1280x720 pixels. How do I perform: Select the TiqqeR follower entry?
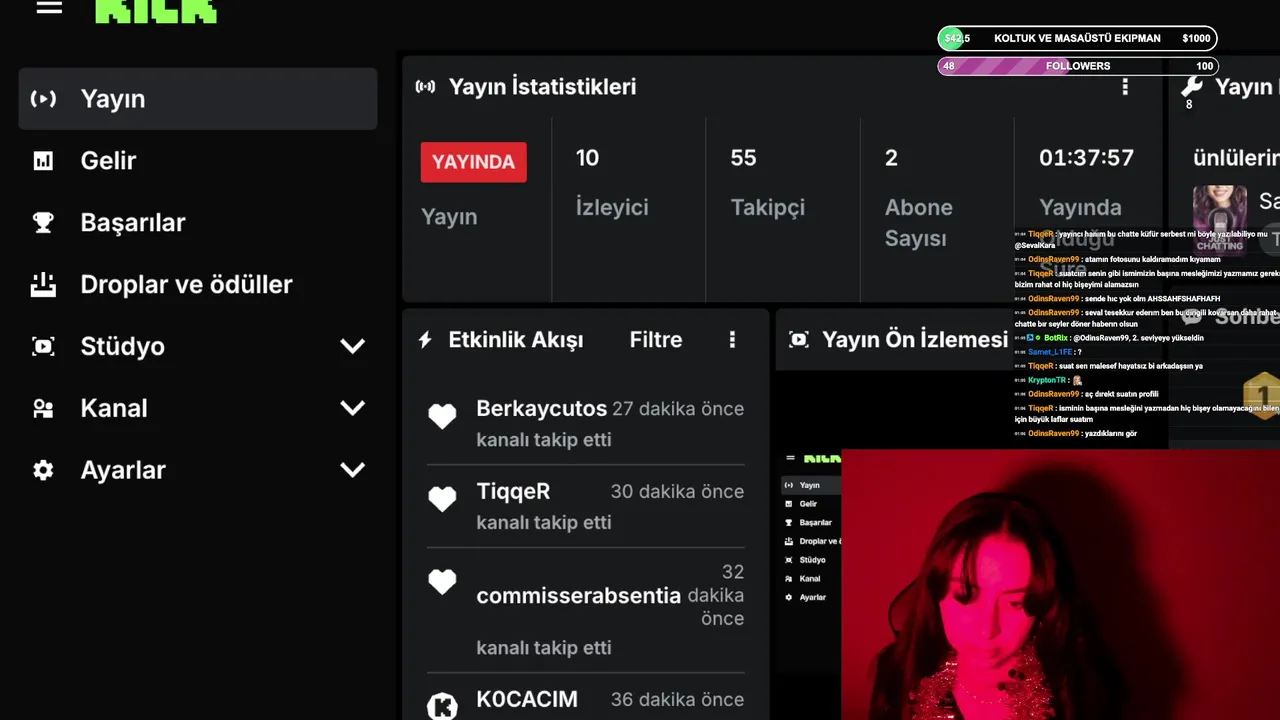(586, 506)
